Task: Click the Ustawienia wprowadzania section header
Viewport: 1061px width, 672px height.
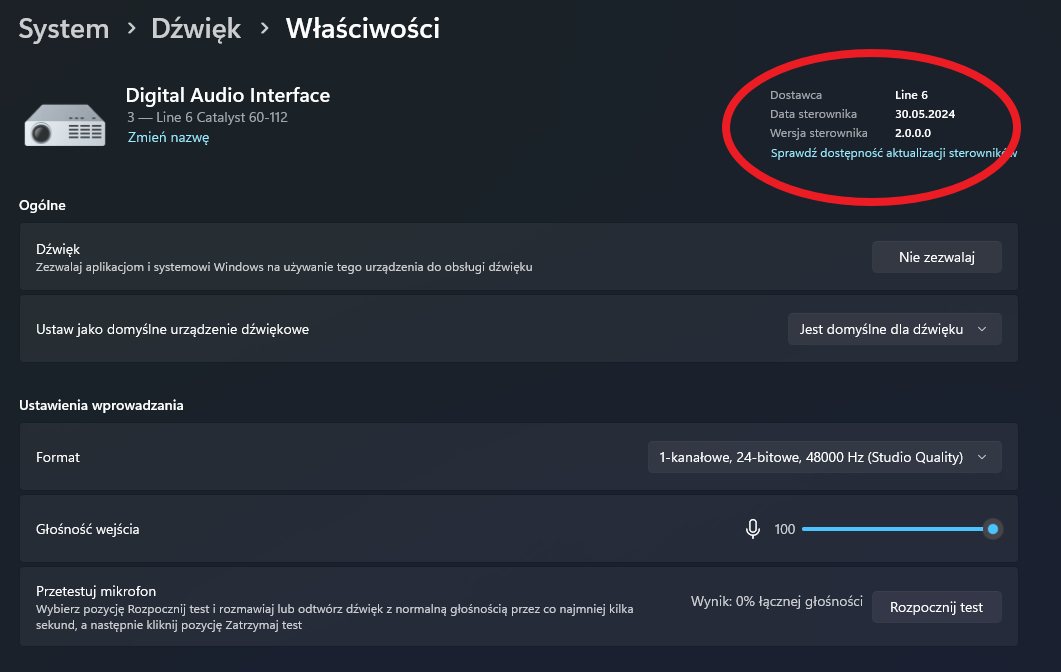Action: click(x=101, y=405)
